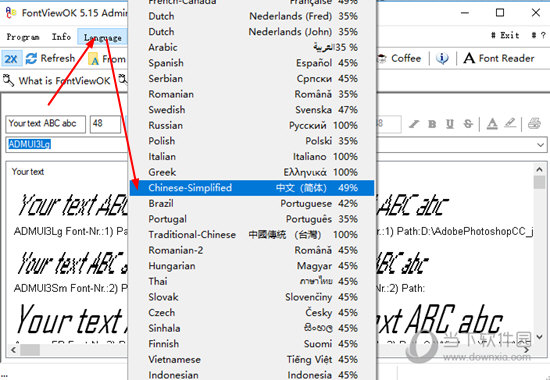The width and height of the screenshot is (550, 380).
Task: Select Vietnamese language entry
Action: [x=252, y=359]
